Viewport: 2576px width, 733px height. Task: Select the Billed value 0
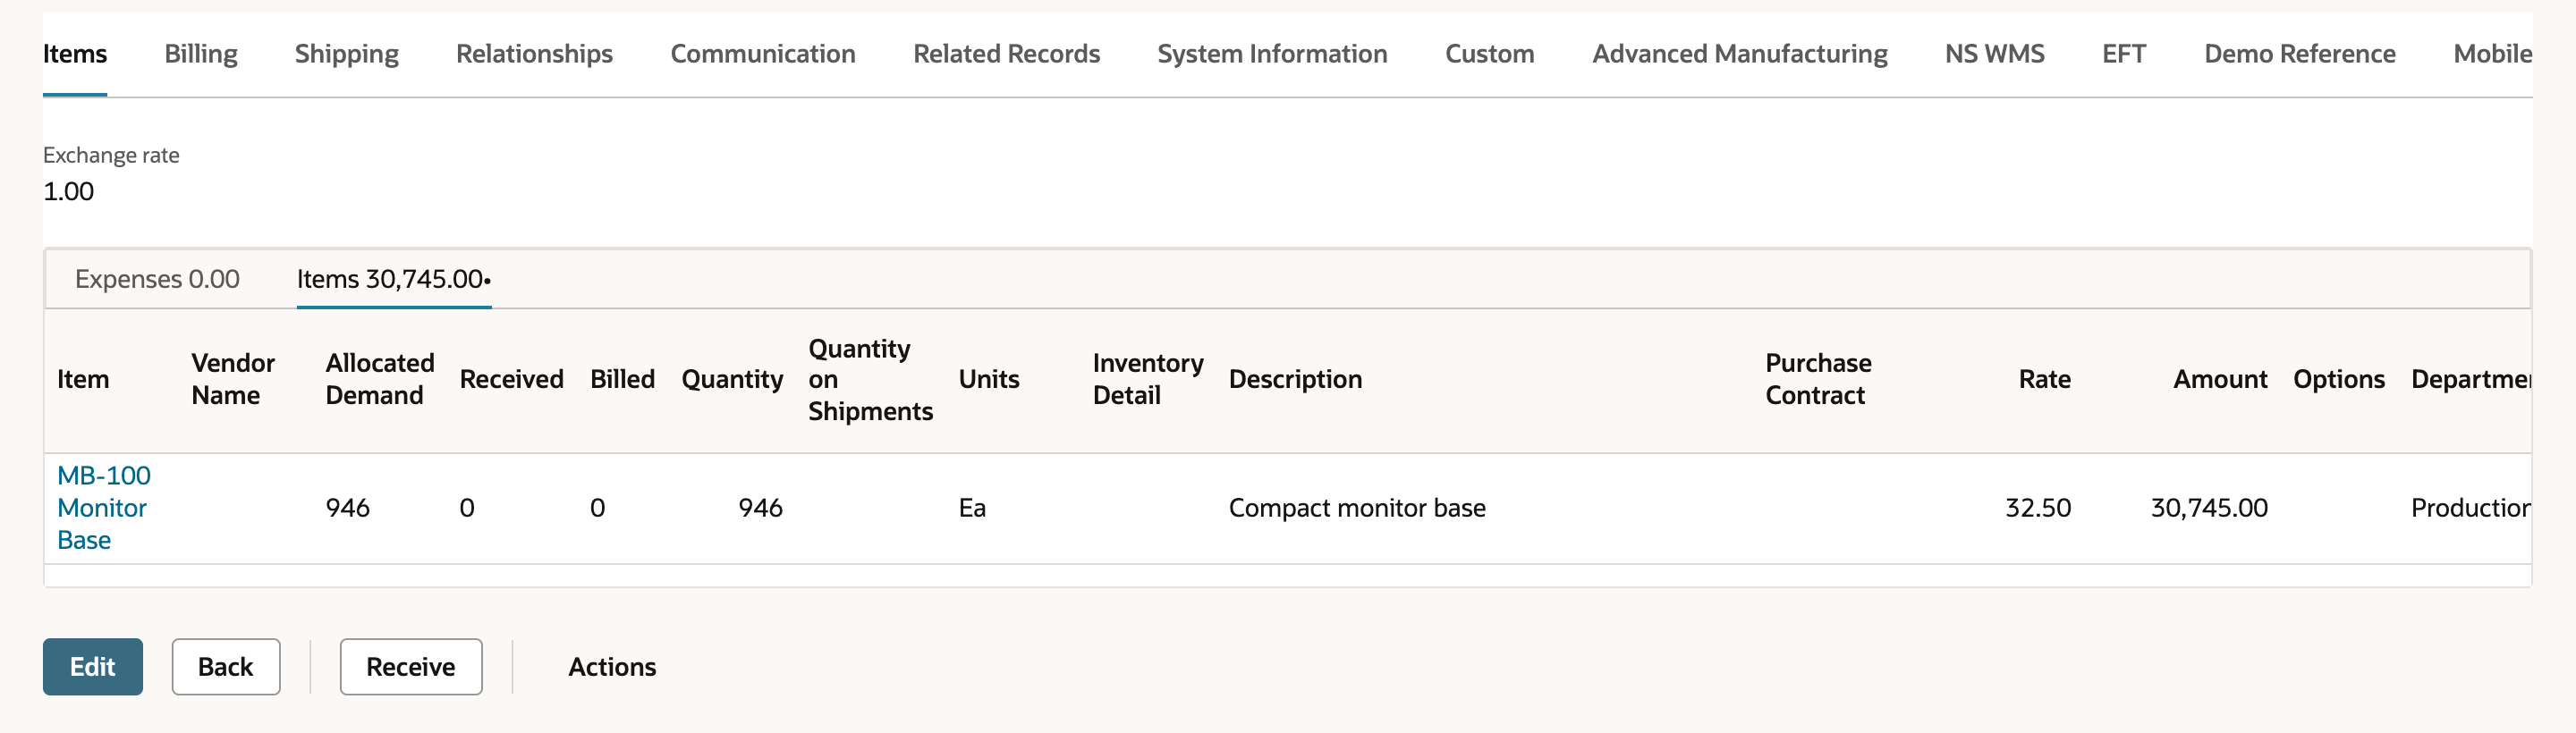(x=598, y=508)
